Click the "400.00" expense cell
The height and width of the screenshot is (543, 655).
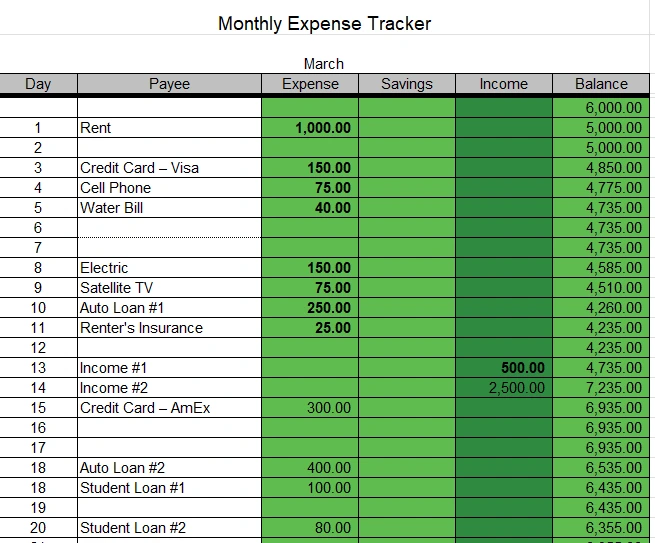[x=310, y=468]
